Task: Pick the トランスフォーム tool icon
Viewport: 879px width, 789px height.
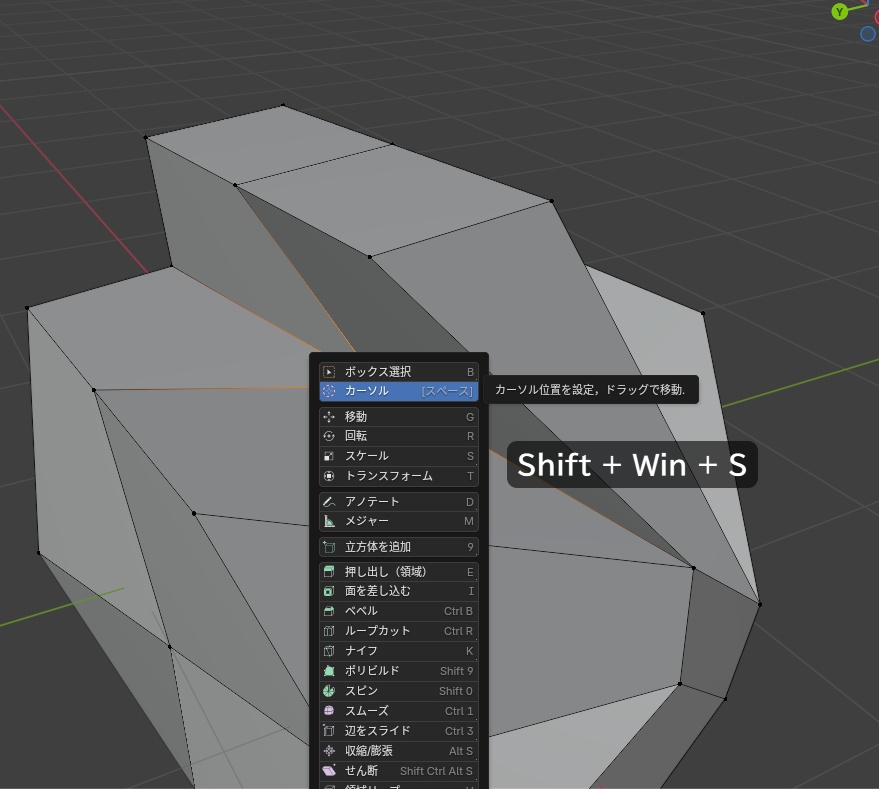Action: tap(329, 476)
